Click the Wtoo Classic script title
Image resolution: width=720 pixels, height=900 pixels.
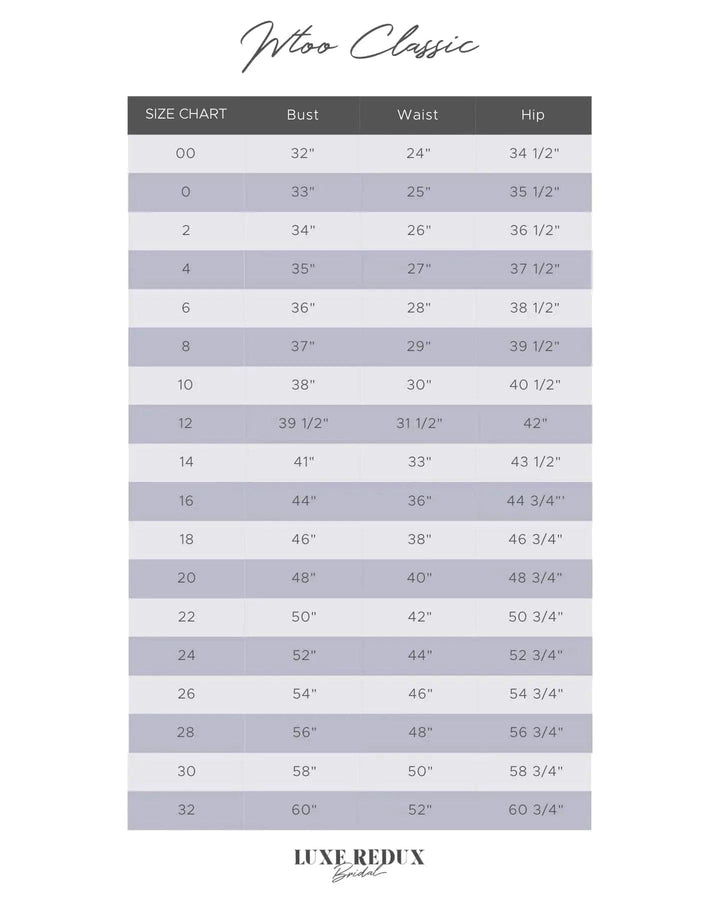click(359, 45)
